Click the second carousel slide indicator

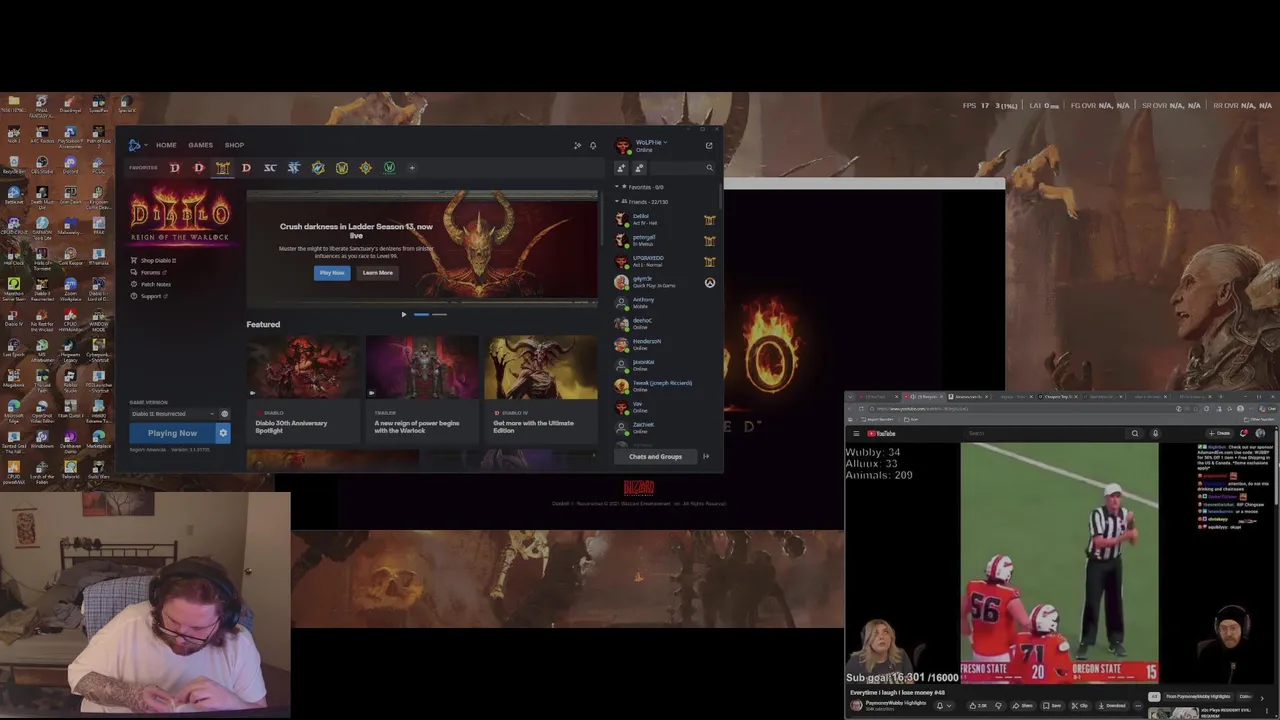(439, 315)
